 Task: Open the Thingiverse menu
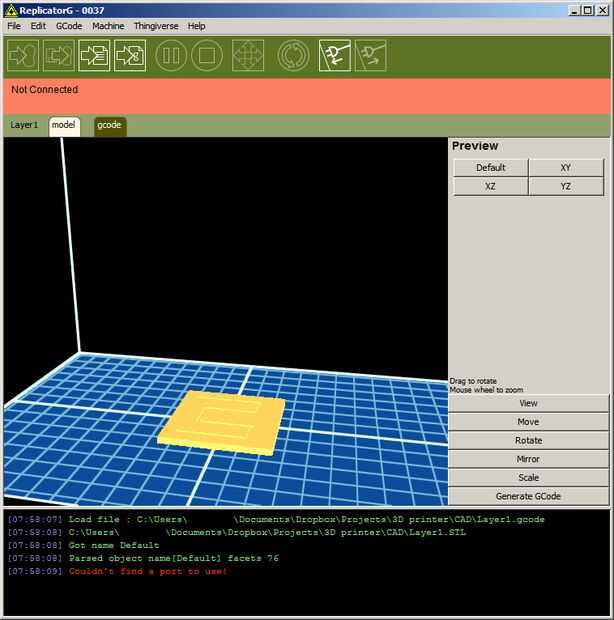click(x=156, y=26)
